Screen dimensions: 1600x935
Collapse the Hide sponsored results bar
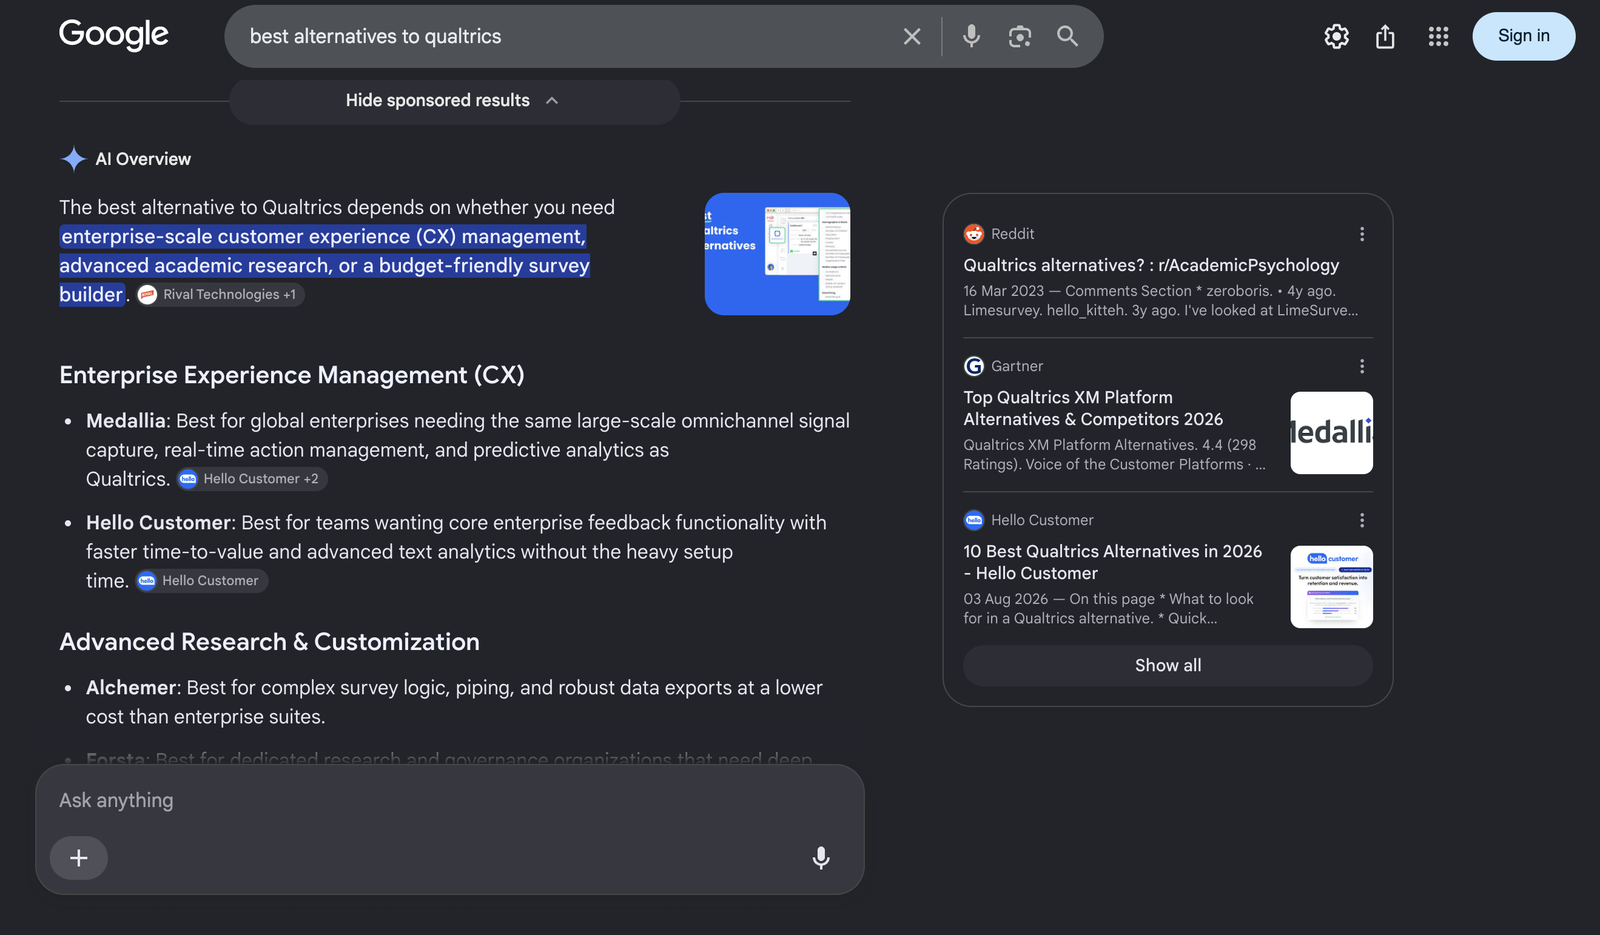455,101
